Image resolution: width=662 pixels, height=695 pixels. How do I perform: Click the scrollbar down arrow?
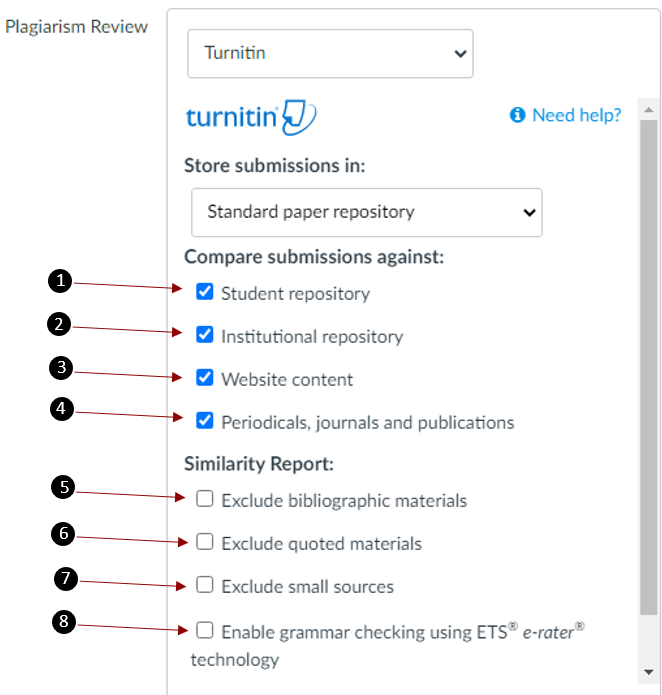coord(648,671)
